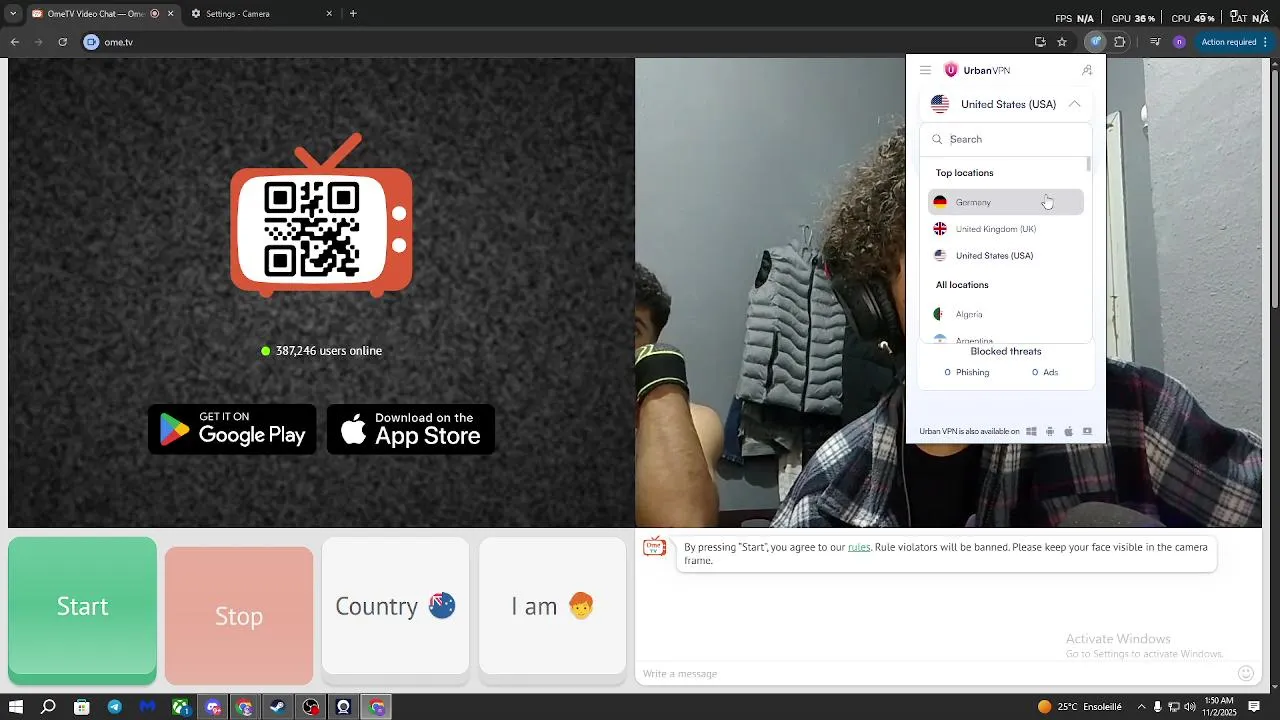
Task: Click Get it on Google Play badge
Action: 232,430
